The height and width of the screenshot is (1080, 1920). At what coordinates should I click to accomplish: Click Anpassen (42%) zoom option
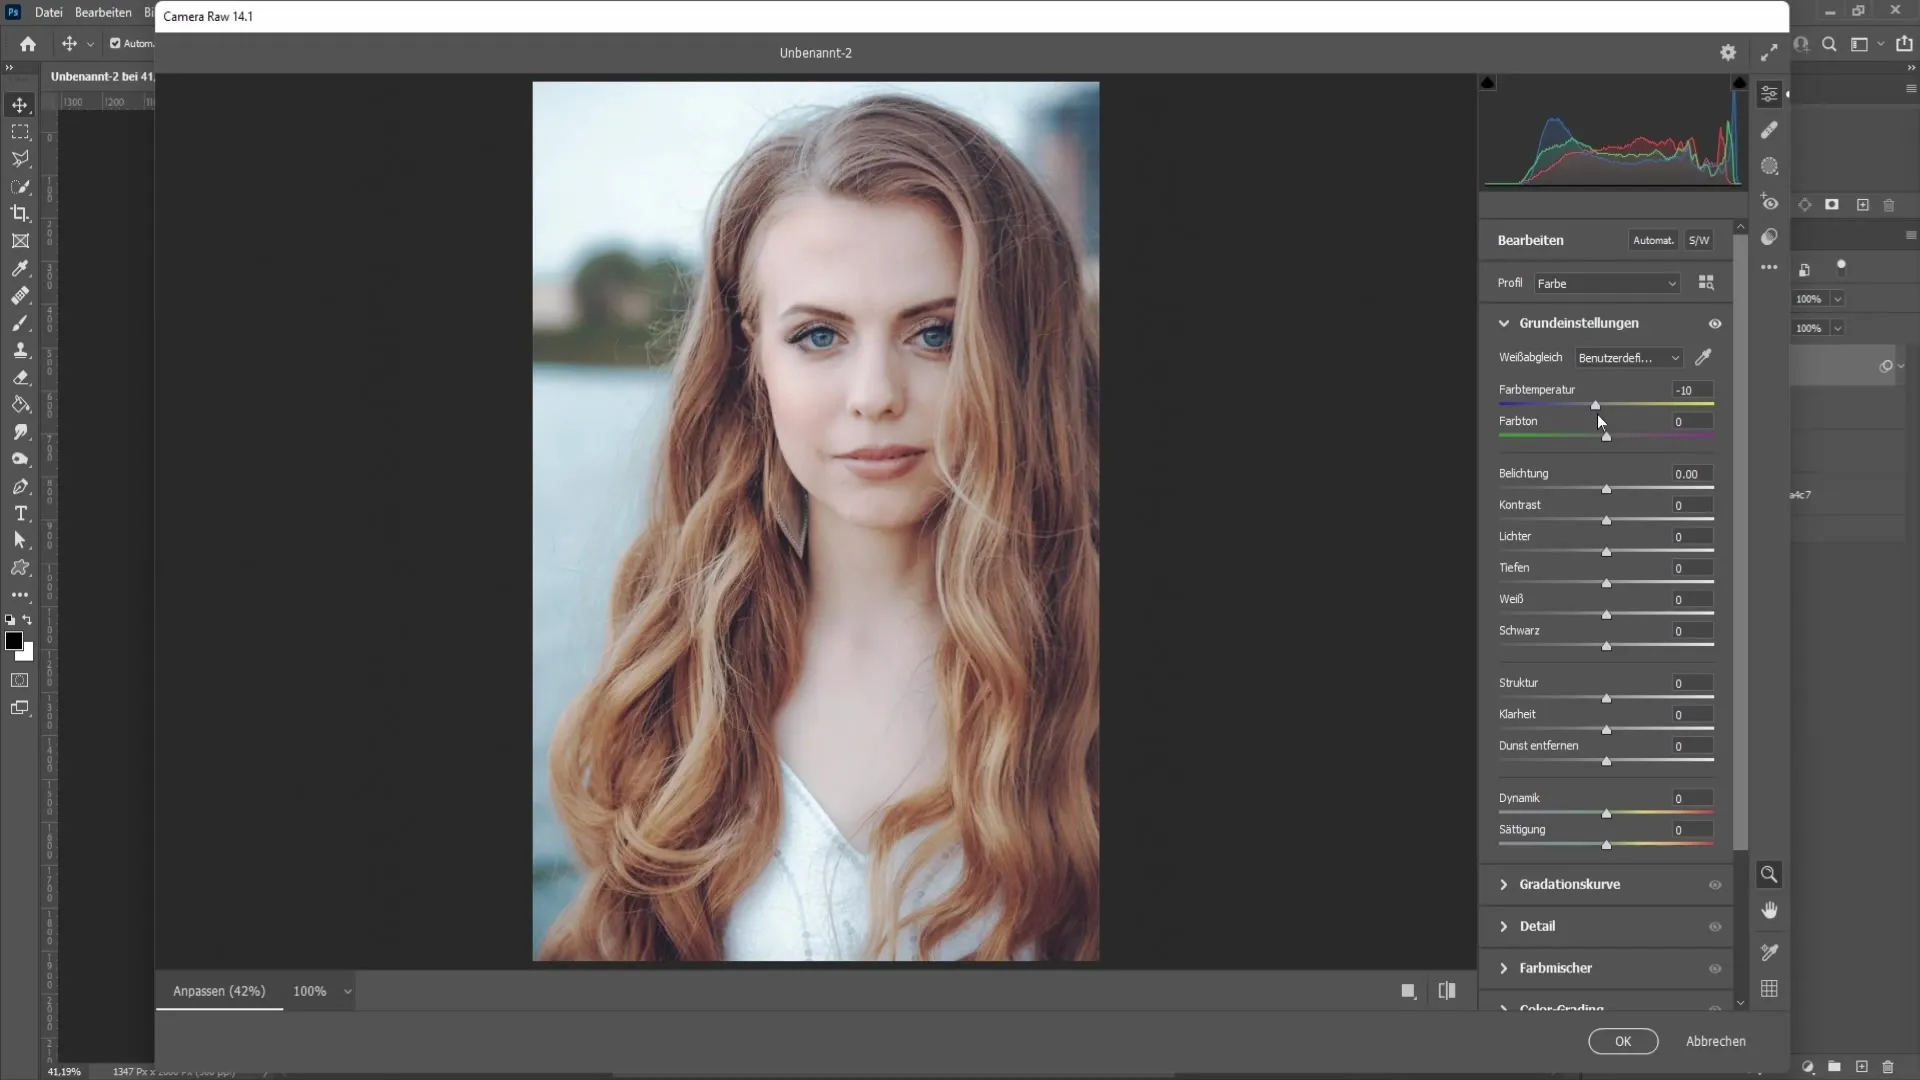(x=219, y=991)
